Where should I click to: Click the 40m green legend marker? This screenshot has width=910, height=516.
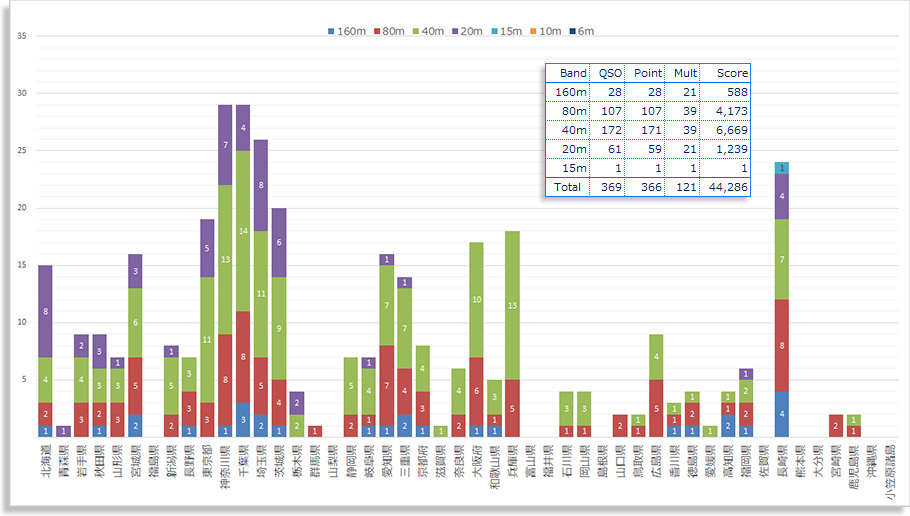coord(426,31)
